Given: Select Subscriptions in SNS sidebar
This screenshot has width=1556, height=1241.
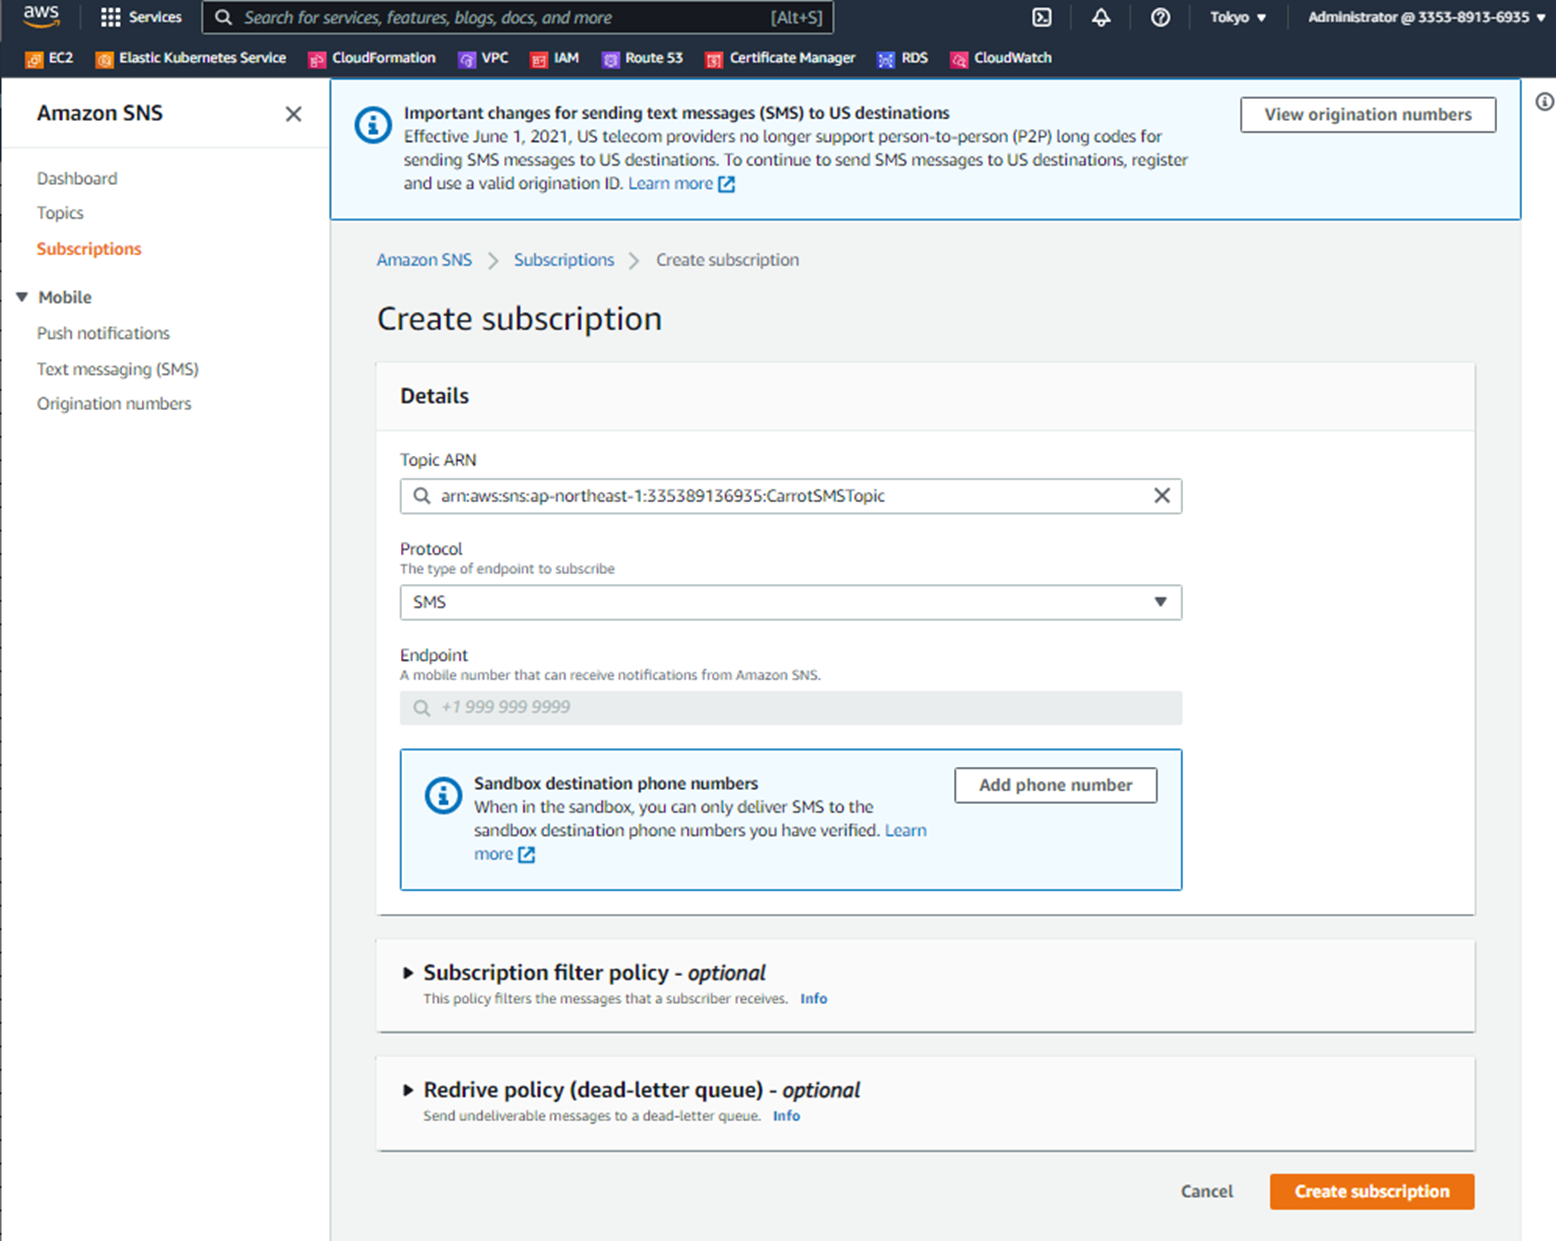Looking at the screenshot, I should tap(89, 249).
